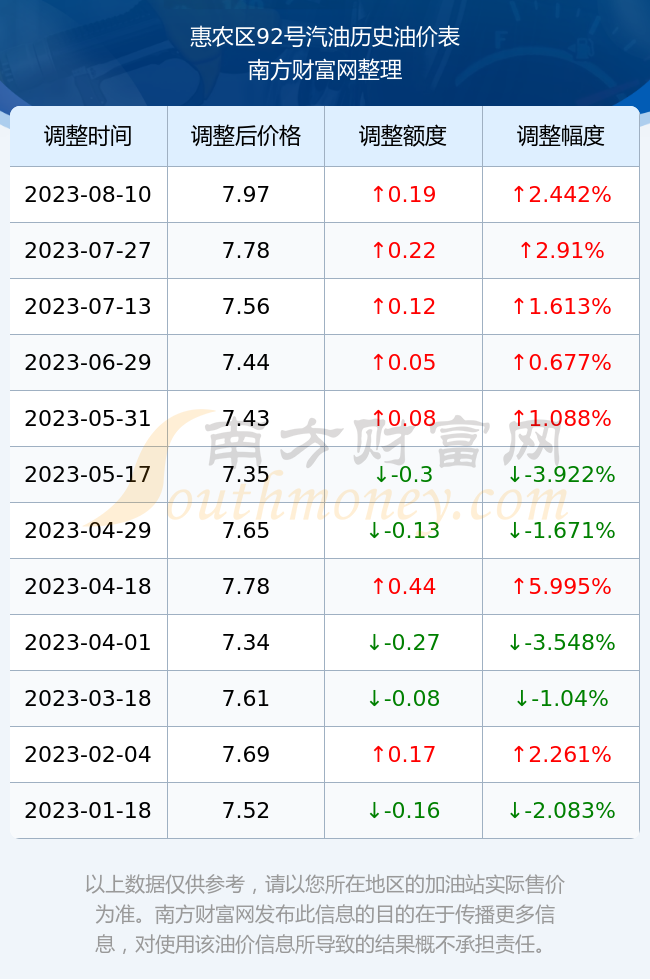
Task: Click the disclaimer text below the table
Action: [325, 914]
